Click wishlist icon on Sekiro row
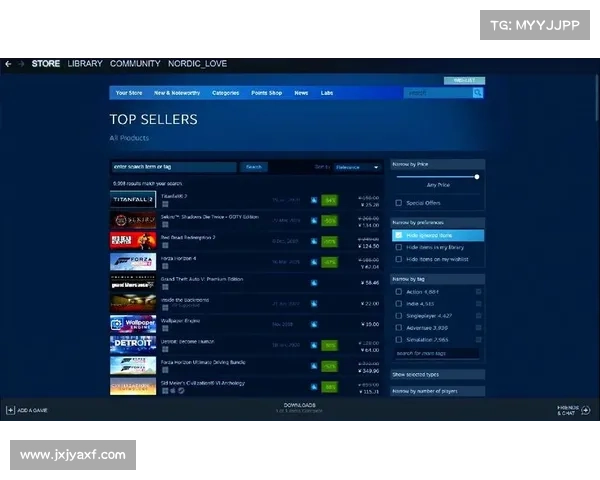The image size is (600, 480). click(314, 221)
